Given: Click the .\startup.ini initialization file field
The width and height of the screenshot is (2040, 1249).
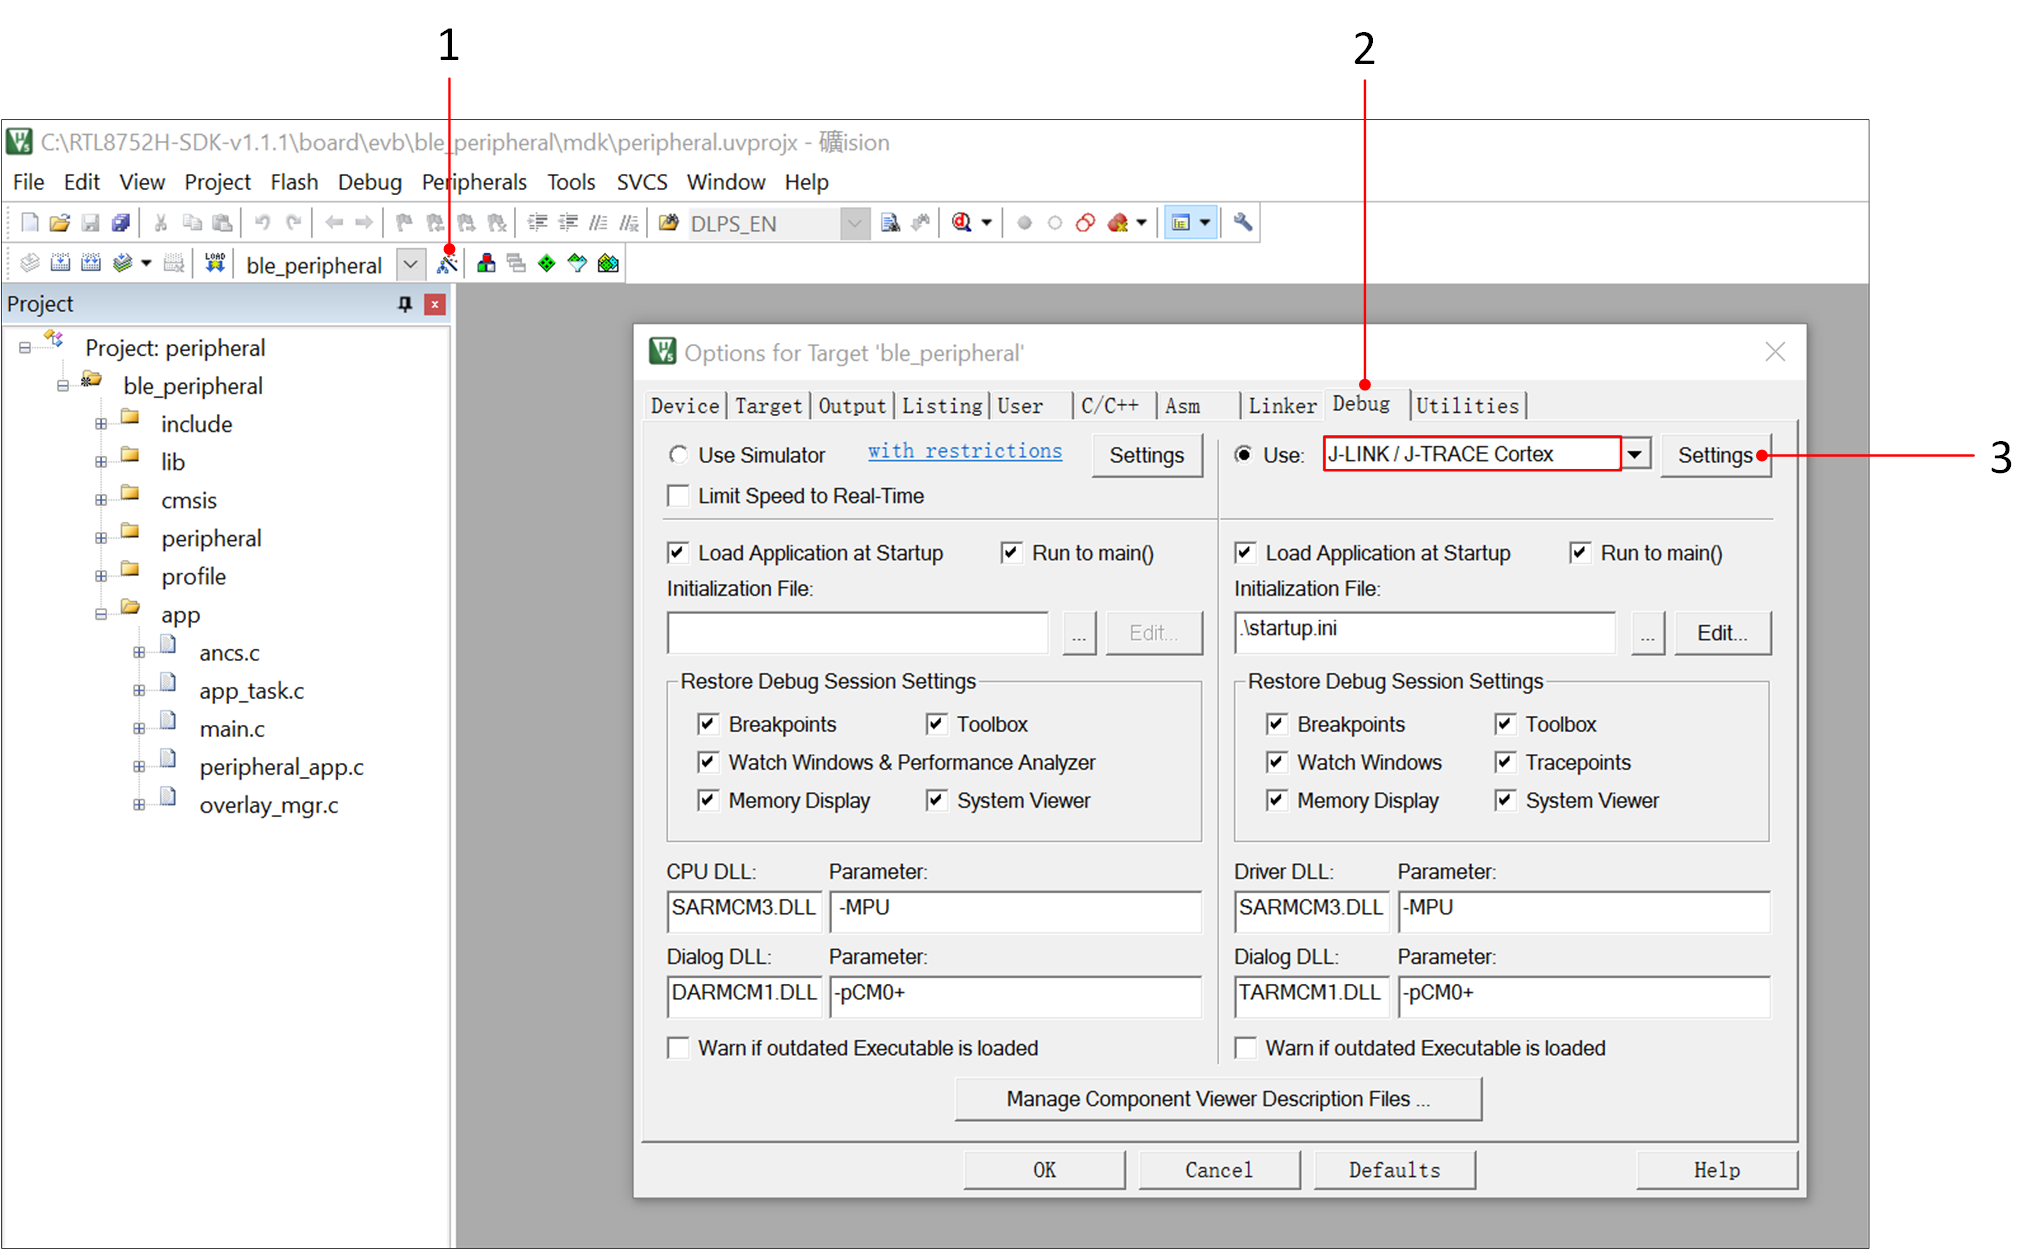Looking at the screenshot, I should [1425, 632].
